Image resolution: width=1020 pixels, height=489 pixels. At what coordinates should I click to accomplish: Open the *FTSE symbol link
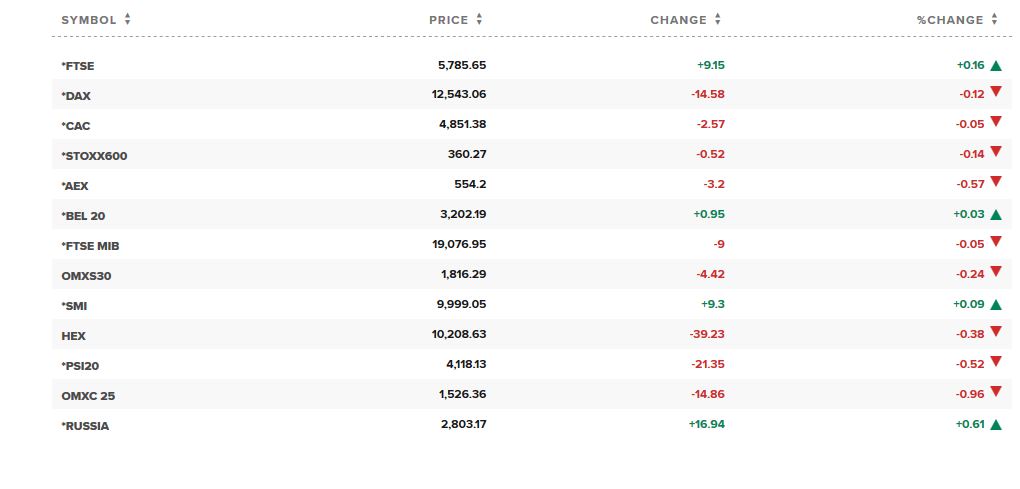(x=77, y=66)
